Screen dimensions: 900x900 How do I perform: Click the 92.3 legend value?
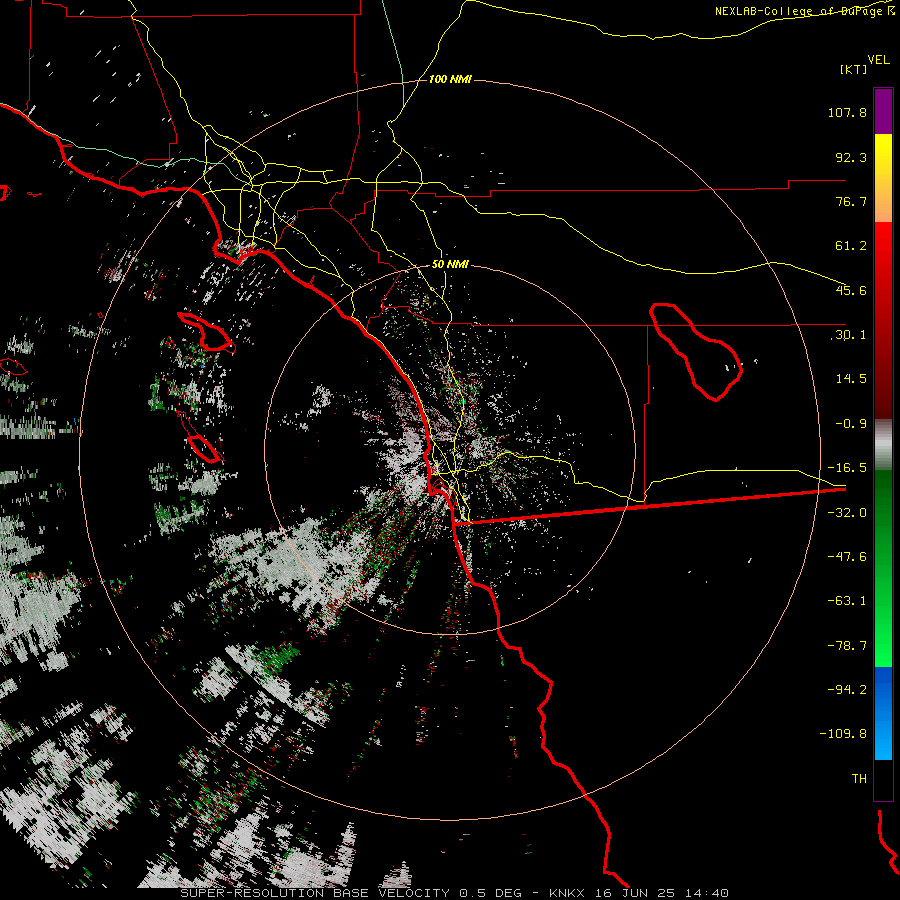(x=851, y=157)
